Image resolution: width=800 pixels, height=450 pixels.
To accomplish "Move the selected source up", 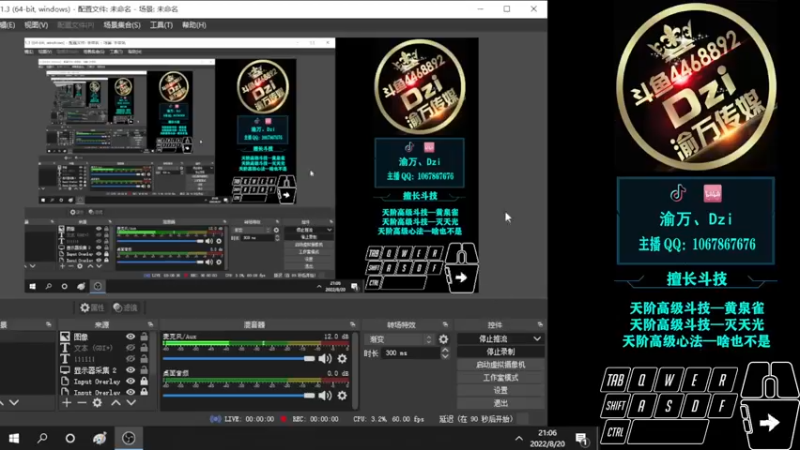I will [x=116, y=403].
